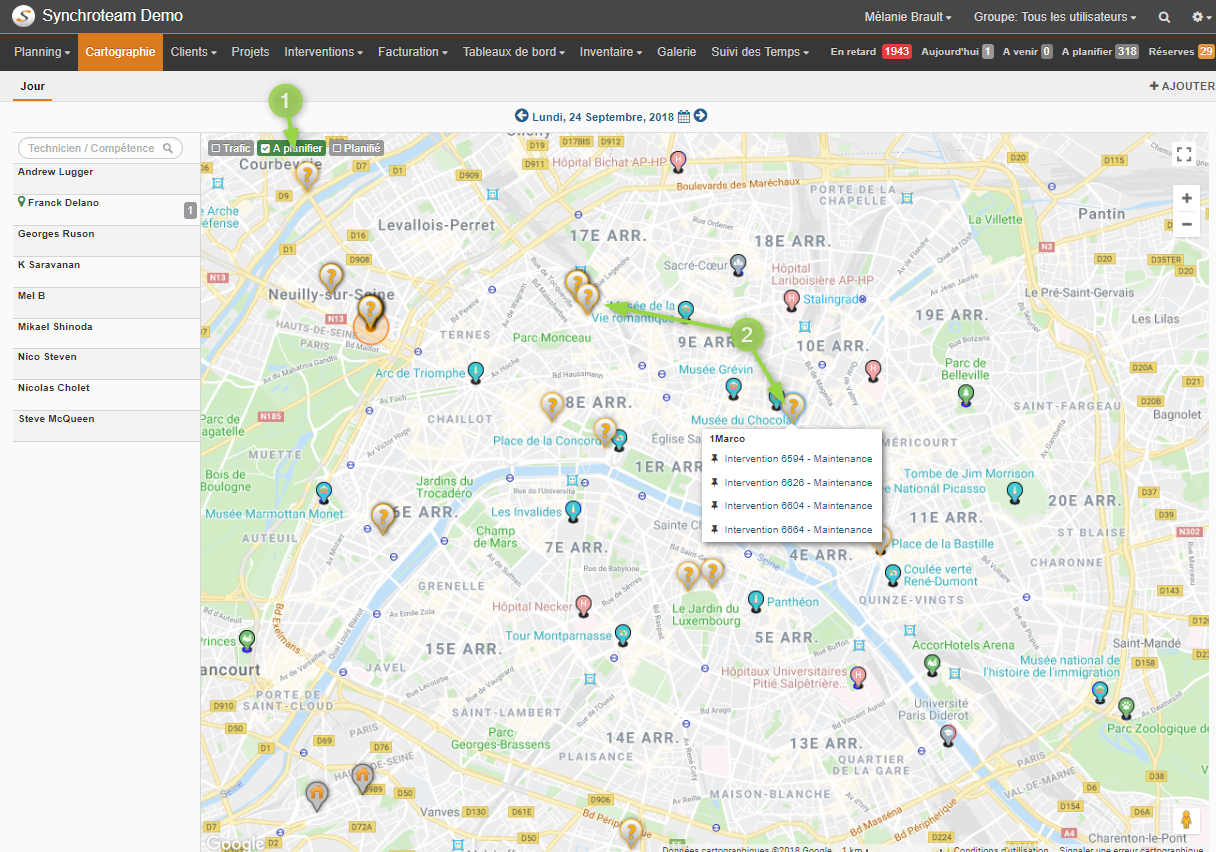This screenshot has width=1216, height=852.
Task: Click Franck Delano's location pin icon
Action: click(x=22, y=202)
